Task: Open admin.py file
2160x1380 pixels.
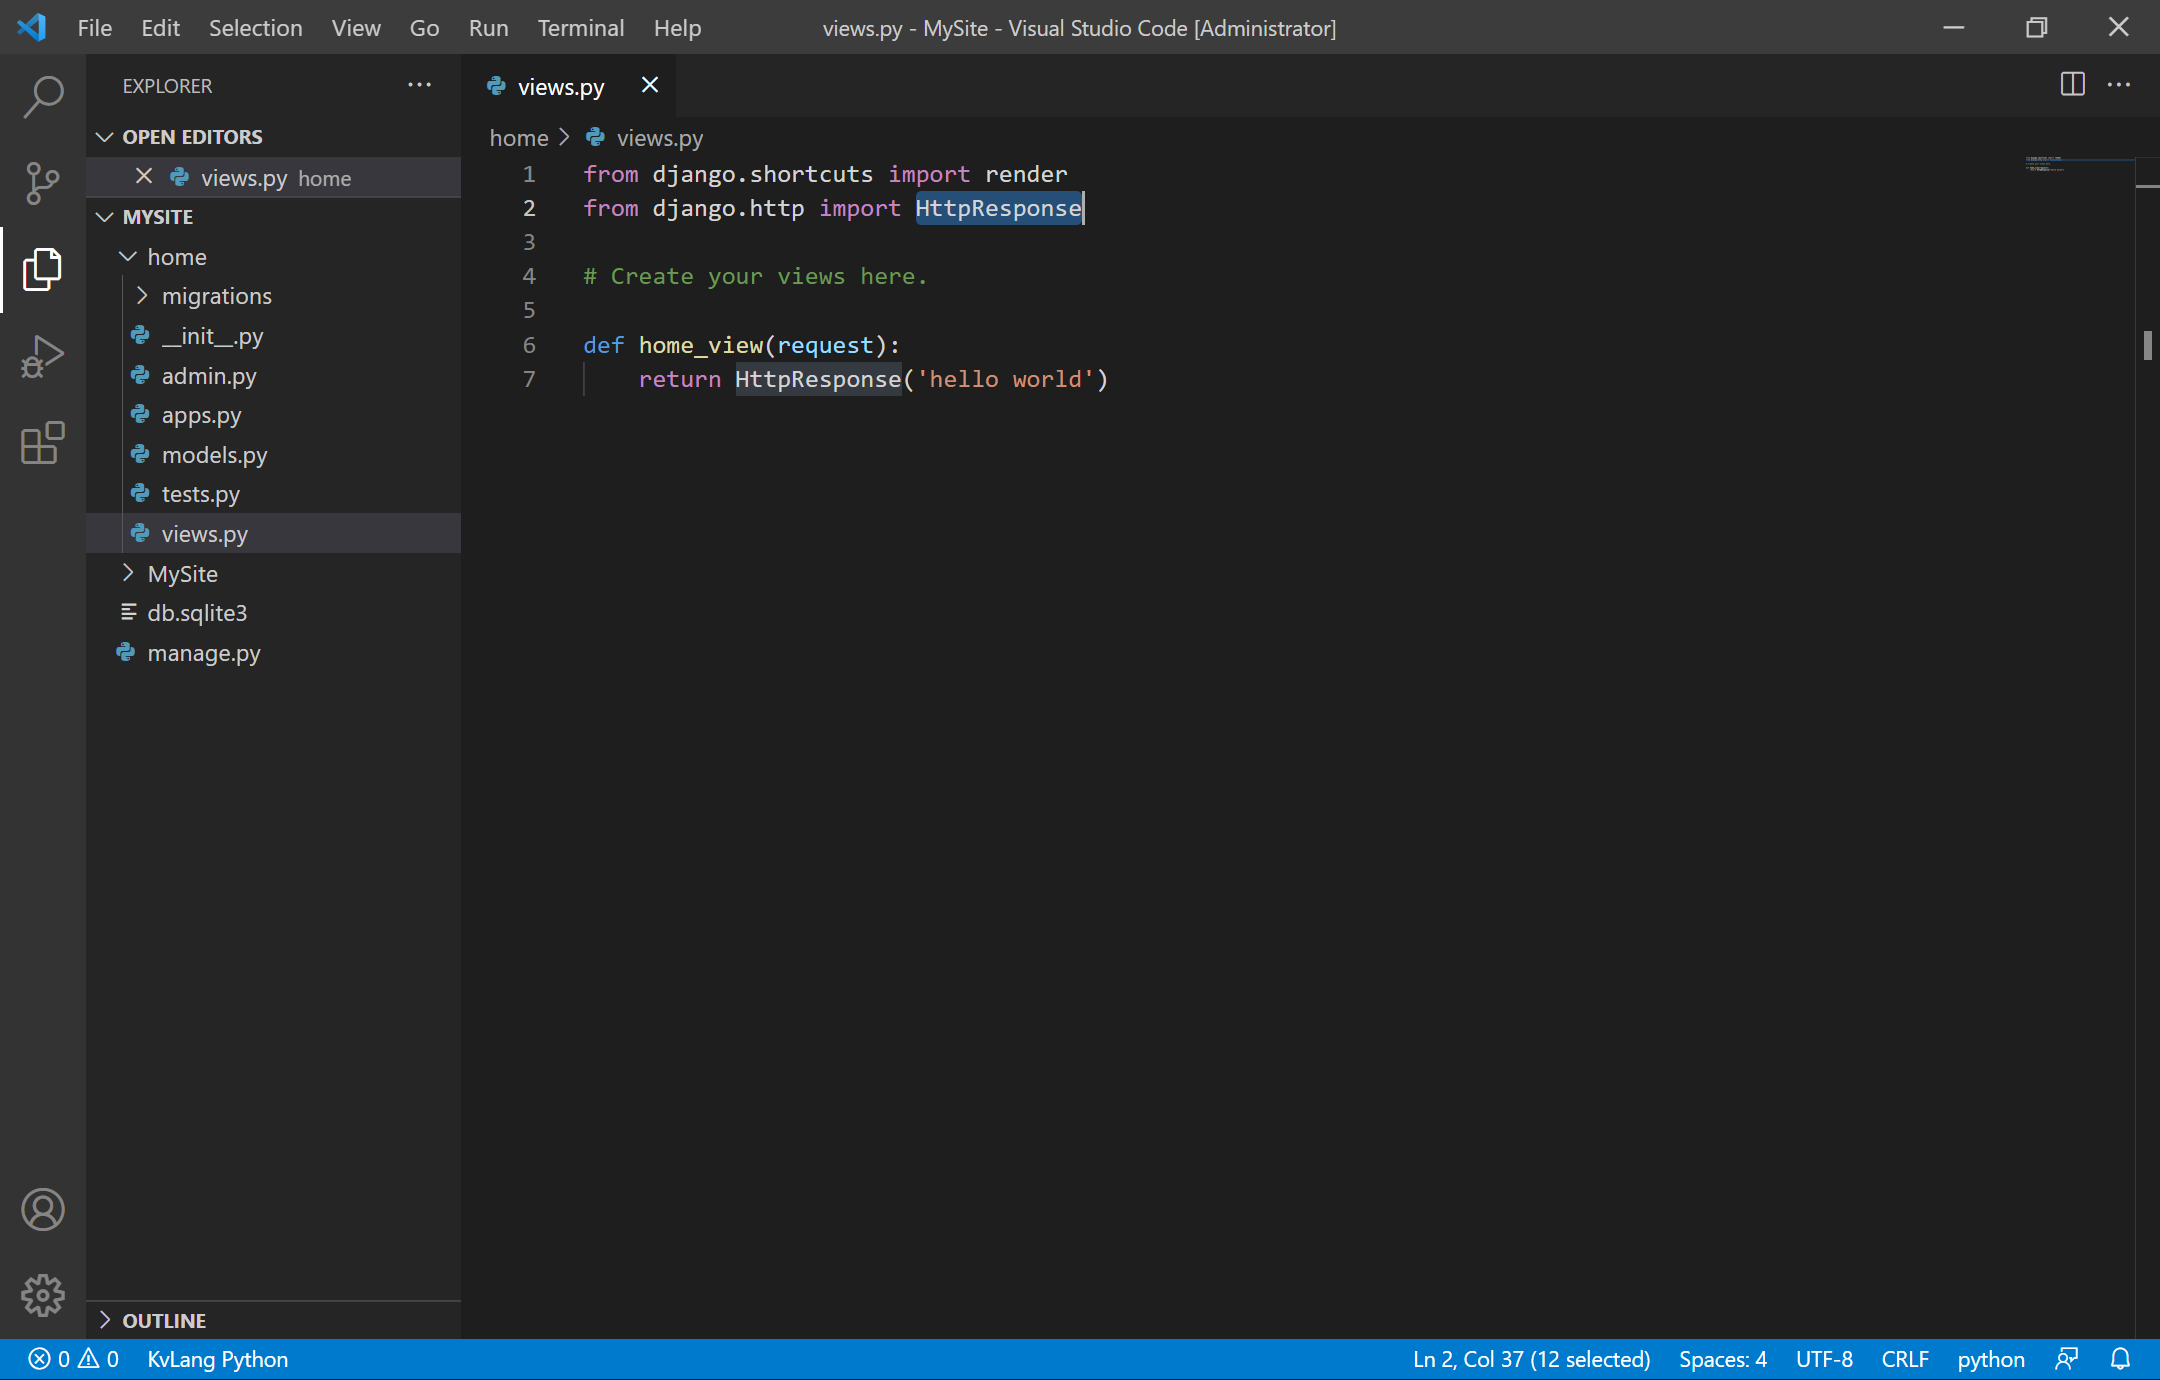Action: pyautogui.click(x=274, y=376)
